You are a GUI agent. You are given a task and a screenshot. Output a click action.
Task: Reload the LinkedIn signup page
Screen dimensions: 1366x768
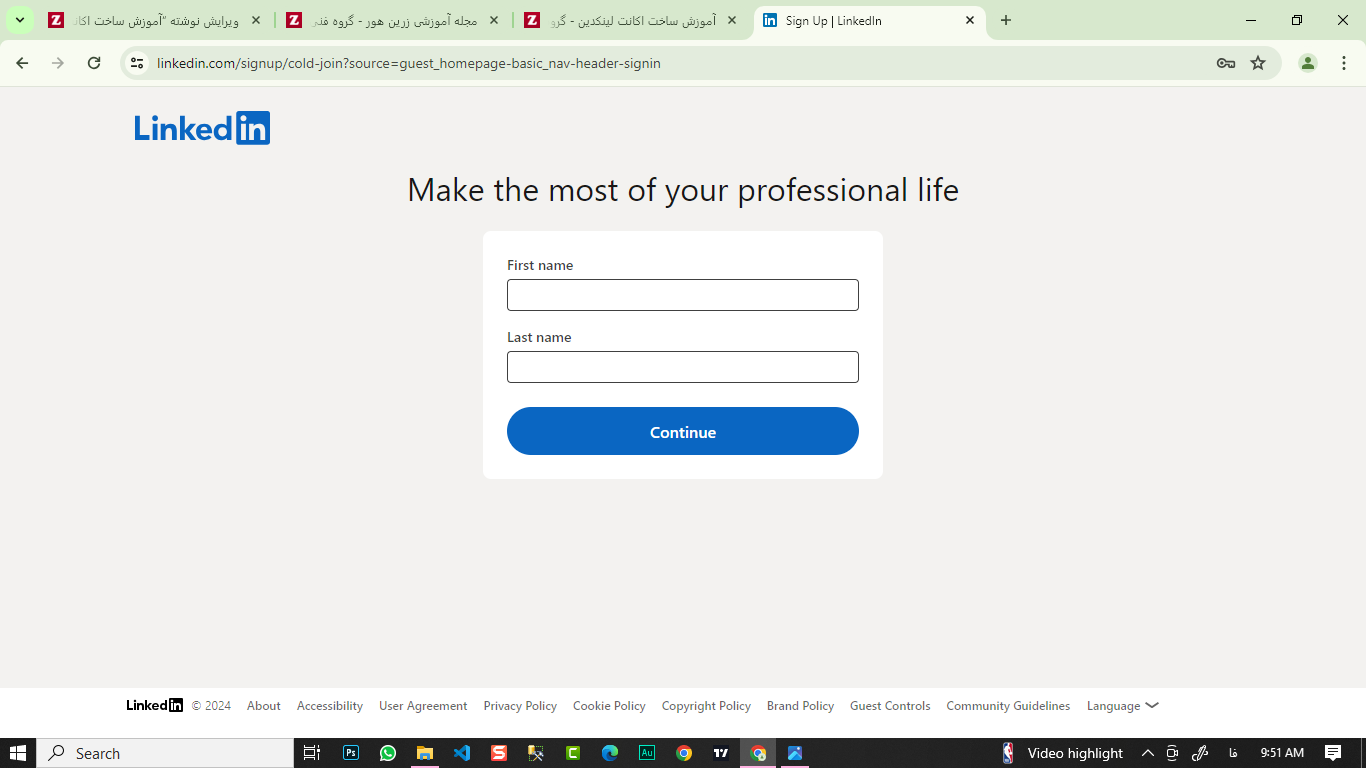(94, 63)
